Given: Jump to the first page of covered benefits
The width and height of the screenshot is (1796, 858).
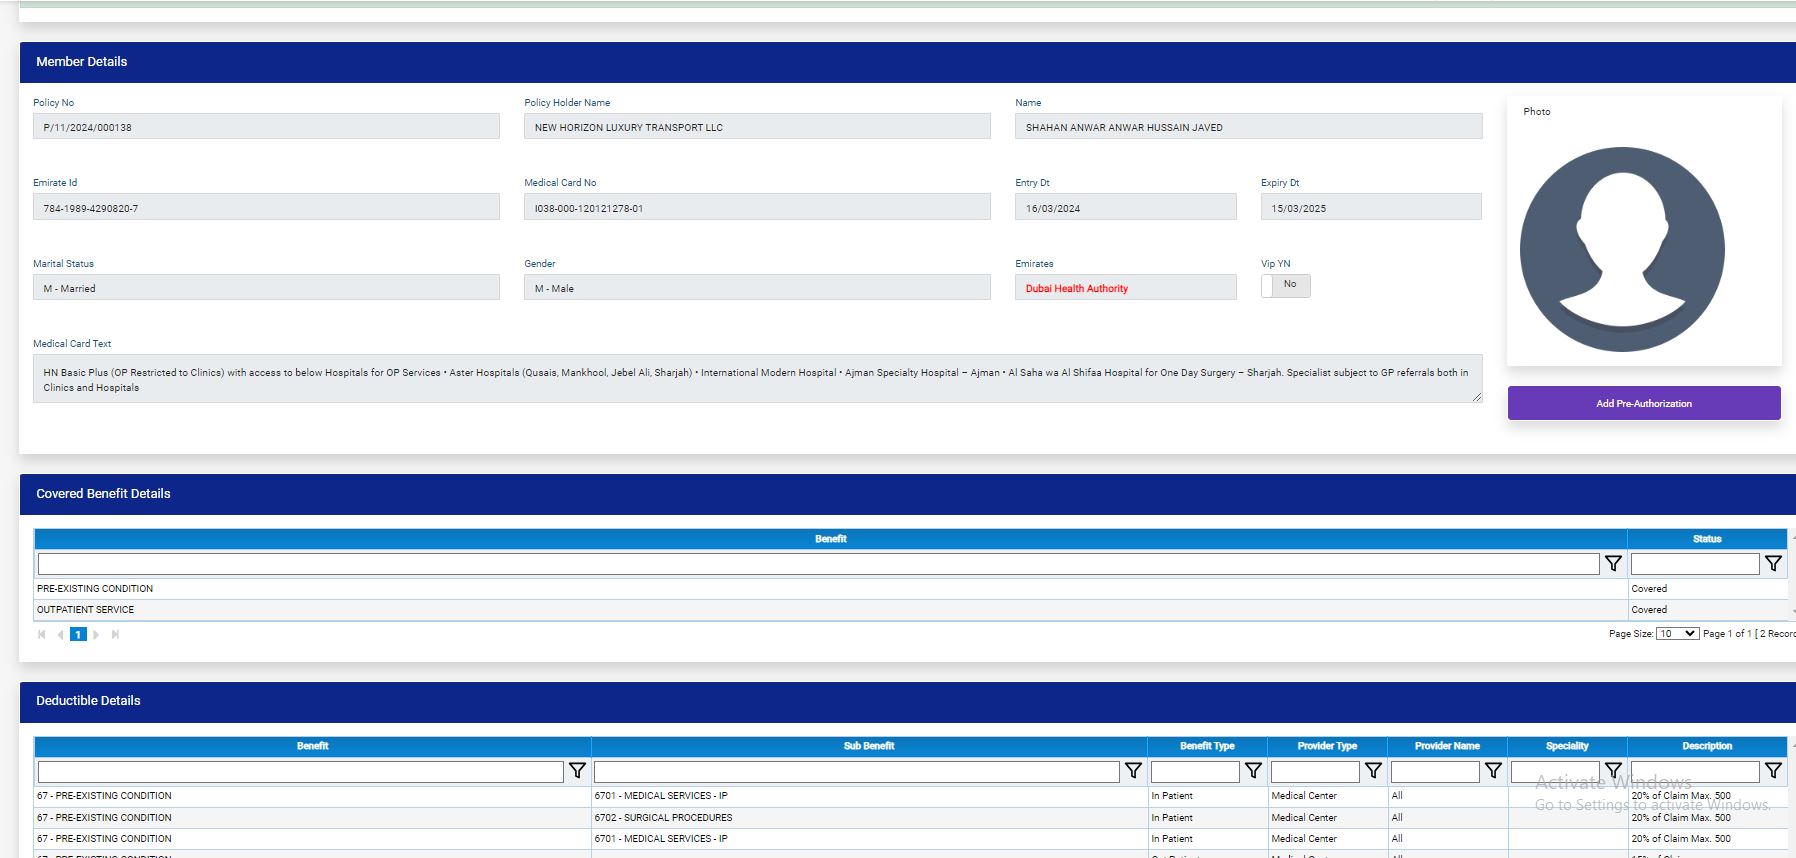Looking at the screenshot, I should [x=42, y=635].
